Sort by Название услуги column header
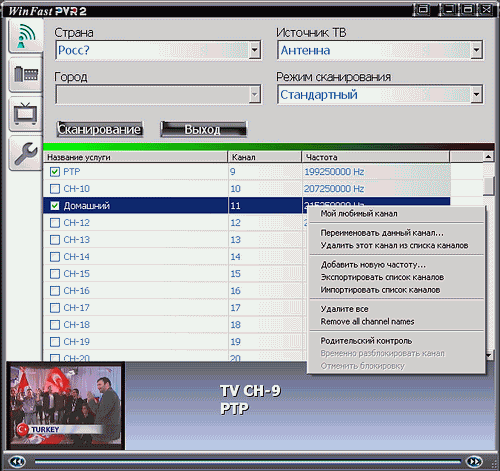 [135, 157]
